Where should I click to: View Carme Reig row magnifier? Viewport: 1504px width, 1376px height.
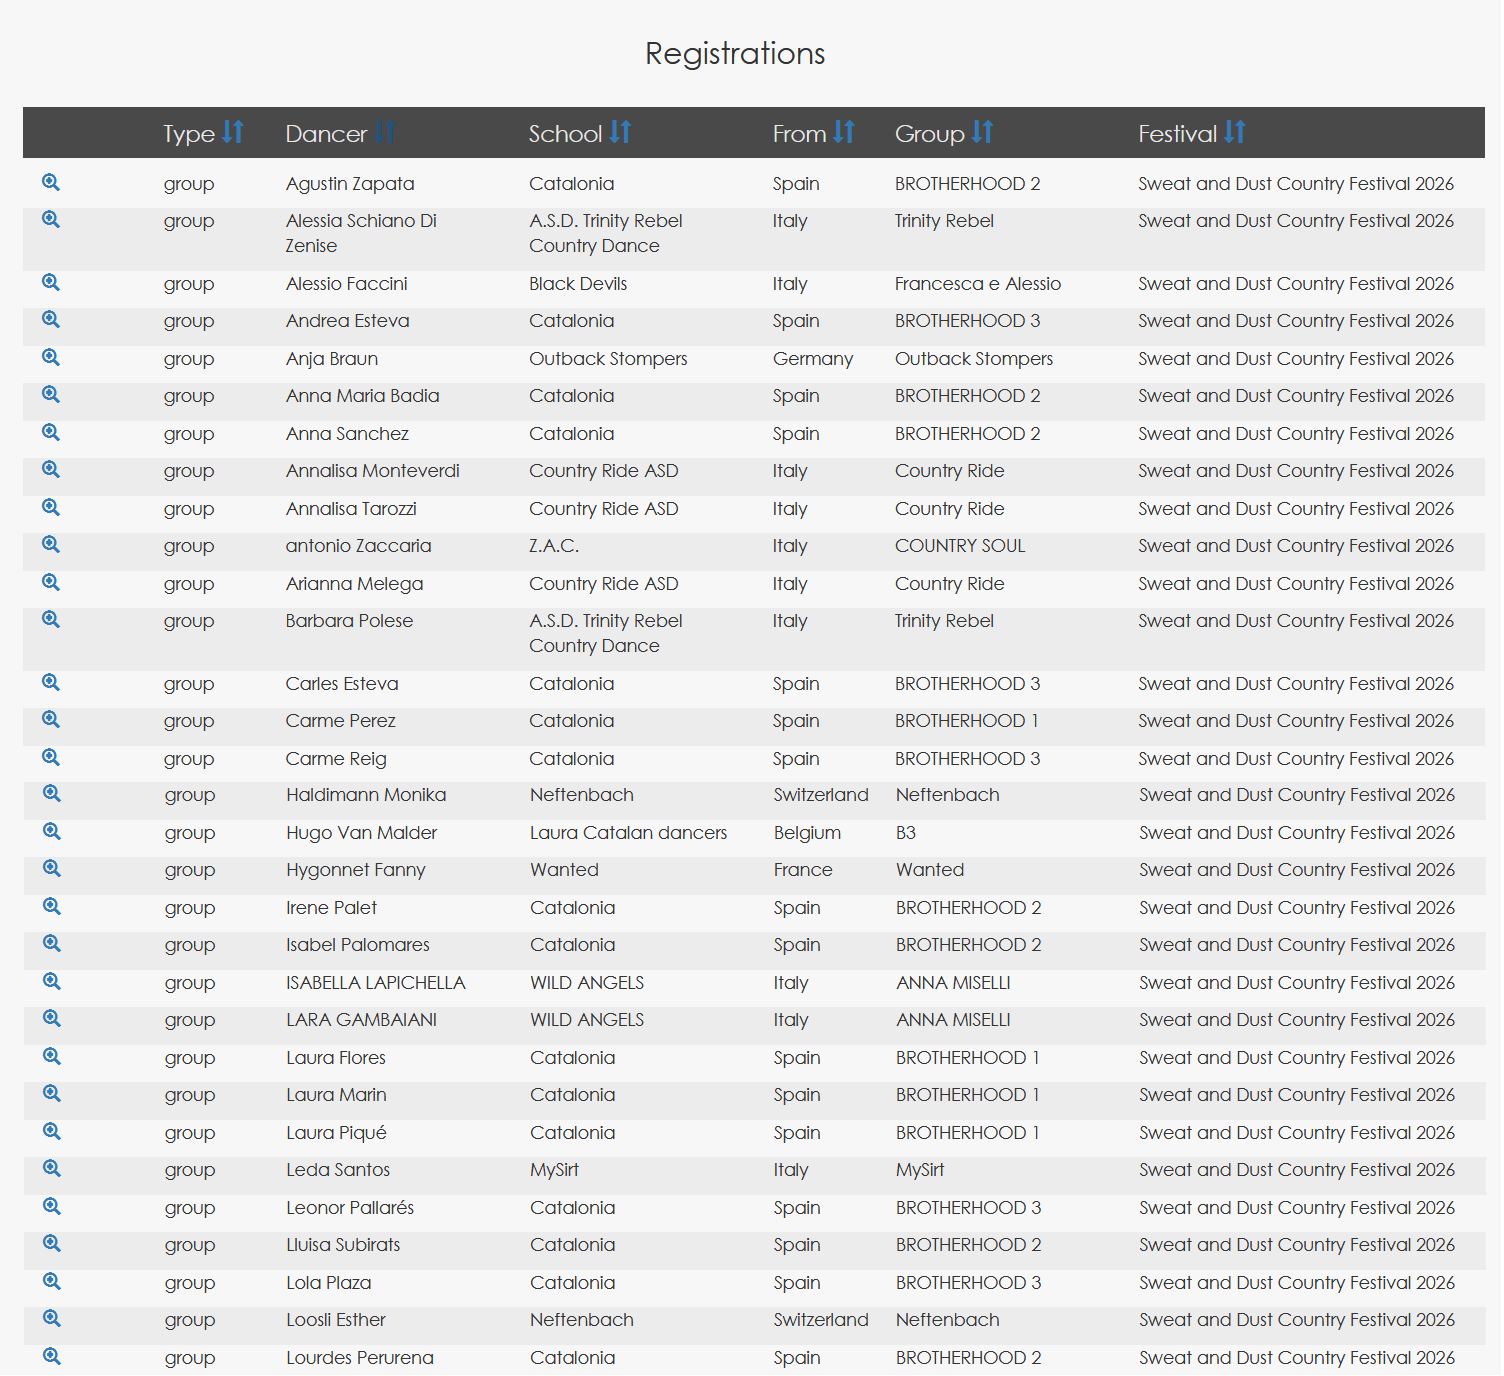coord(51,757)
